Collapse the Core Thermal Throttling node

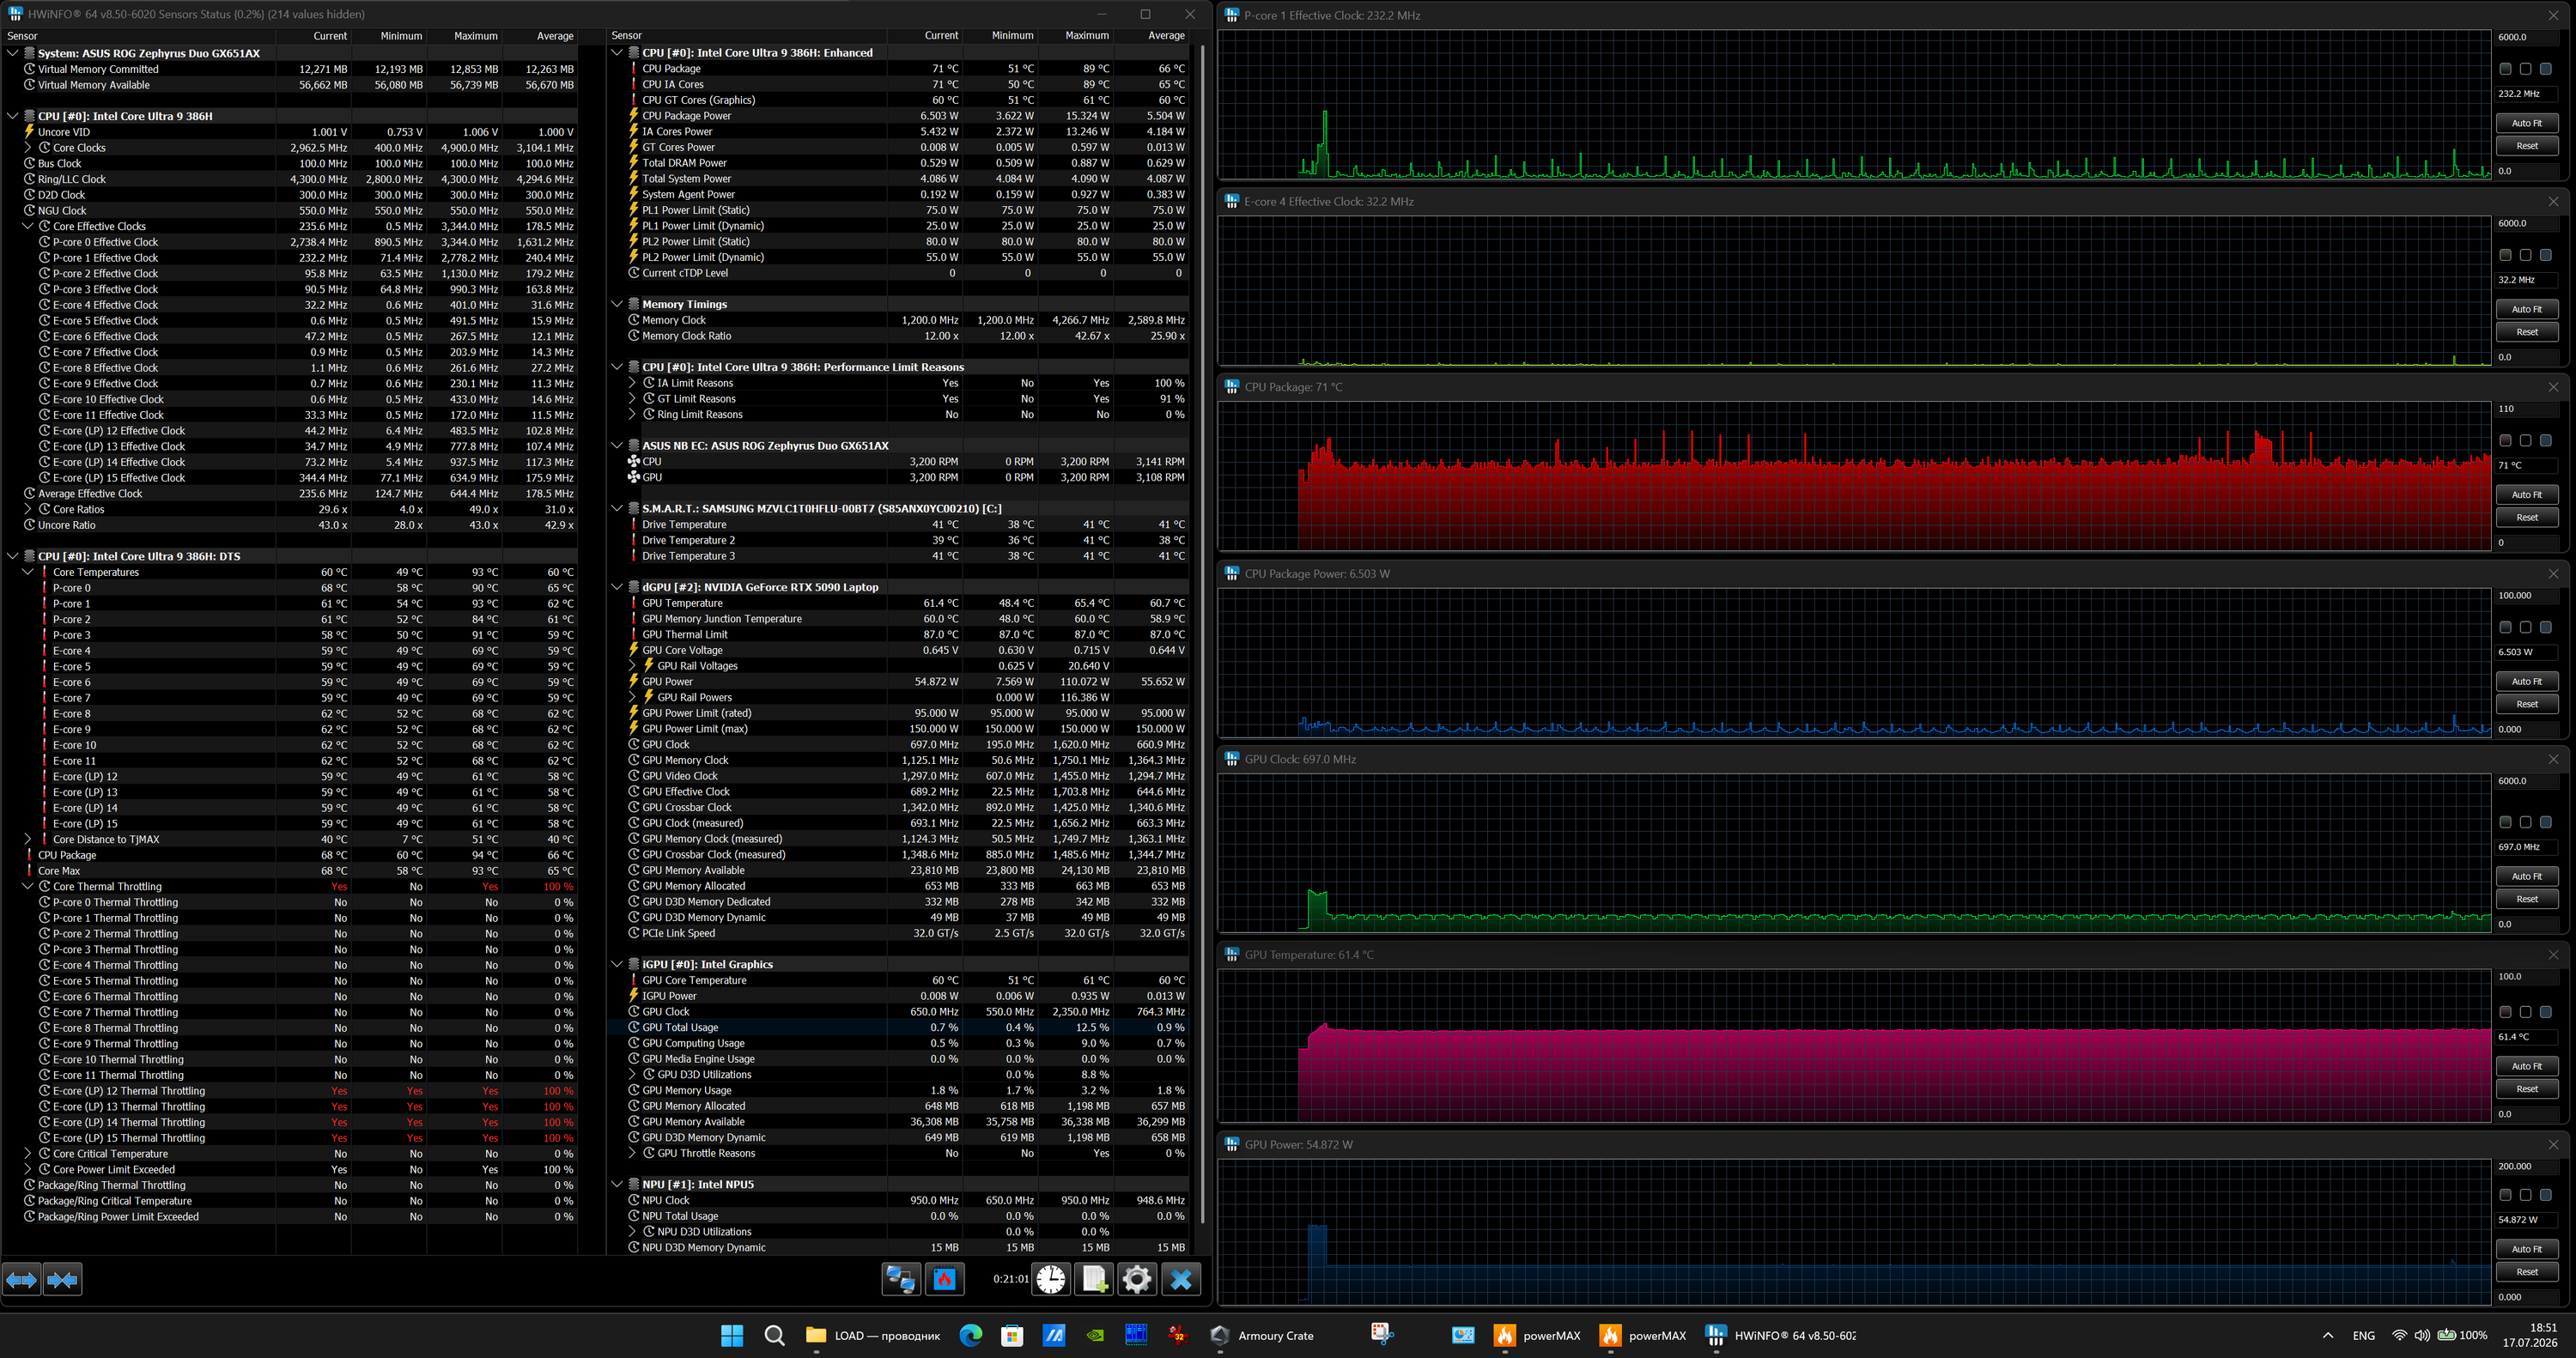click(28, 886)
